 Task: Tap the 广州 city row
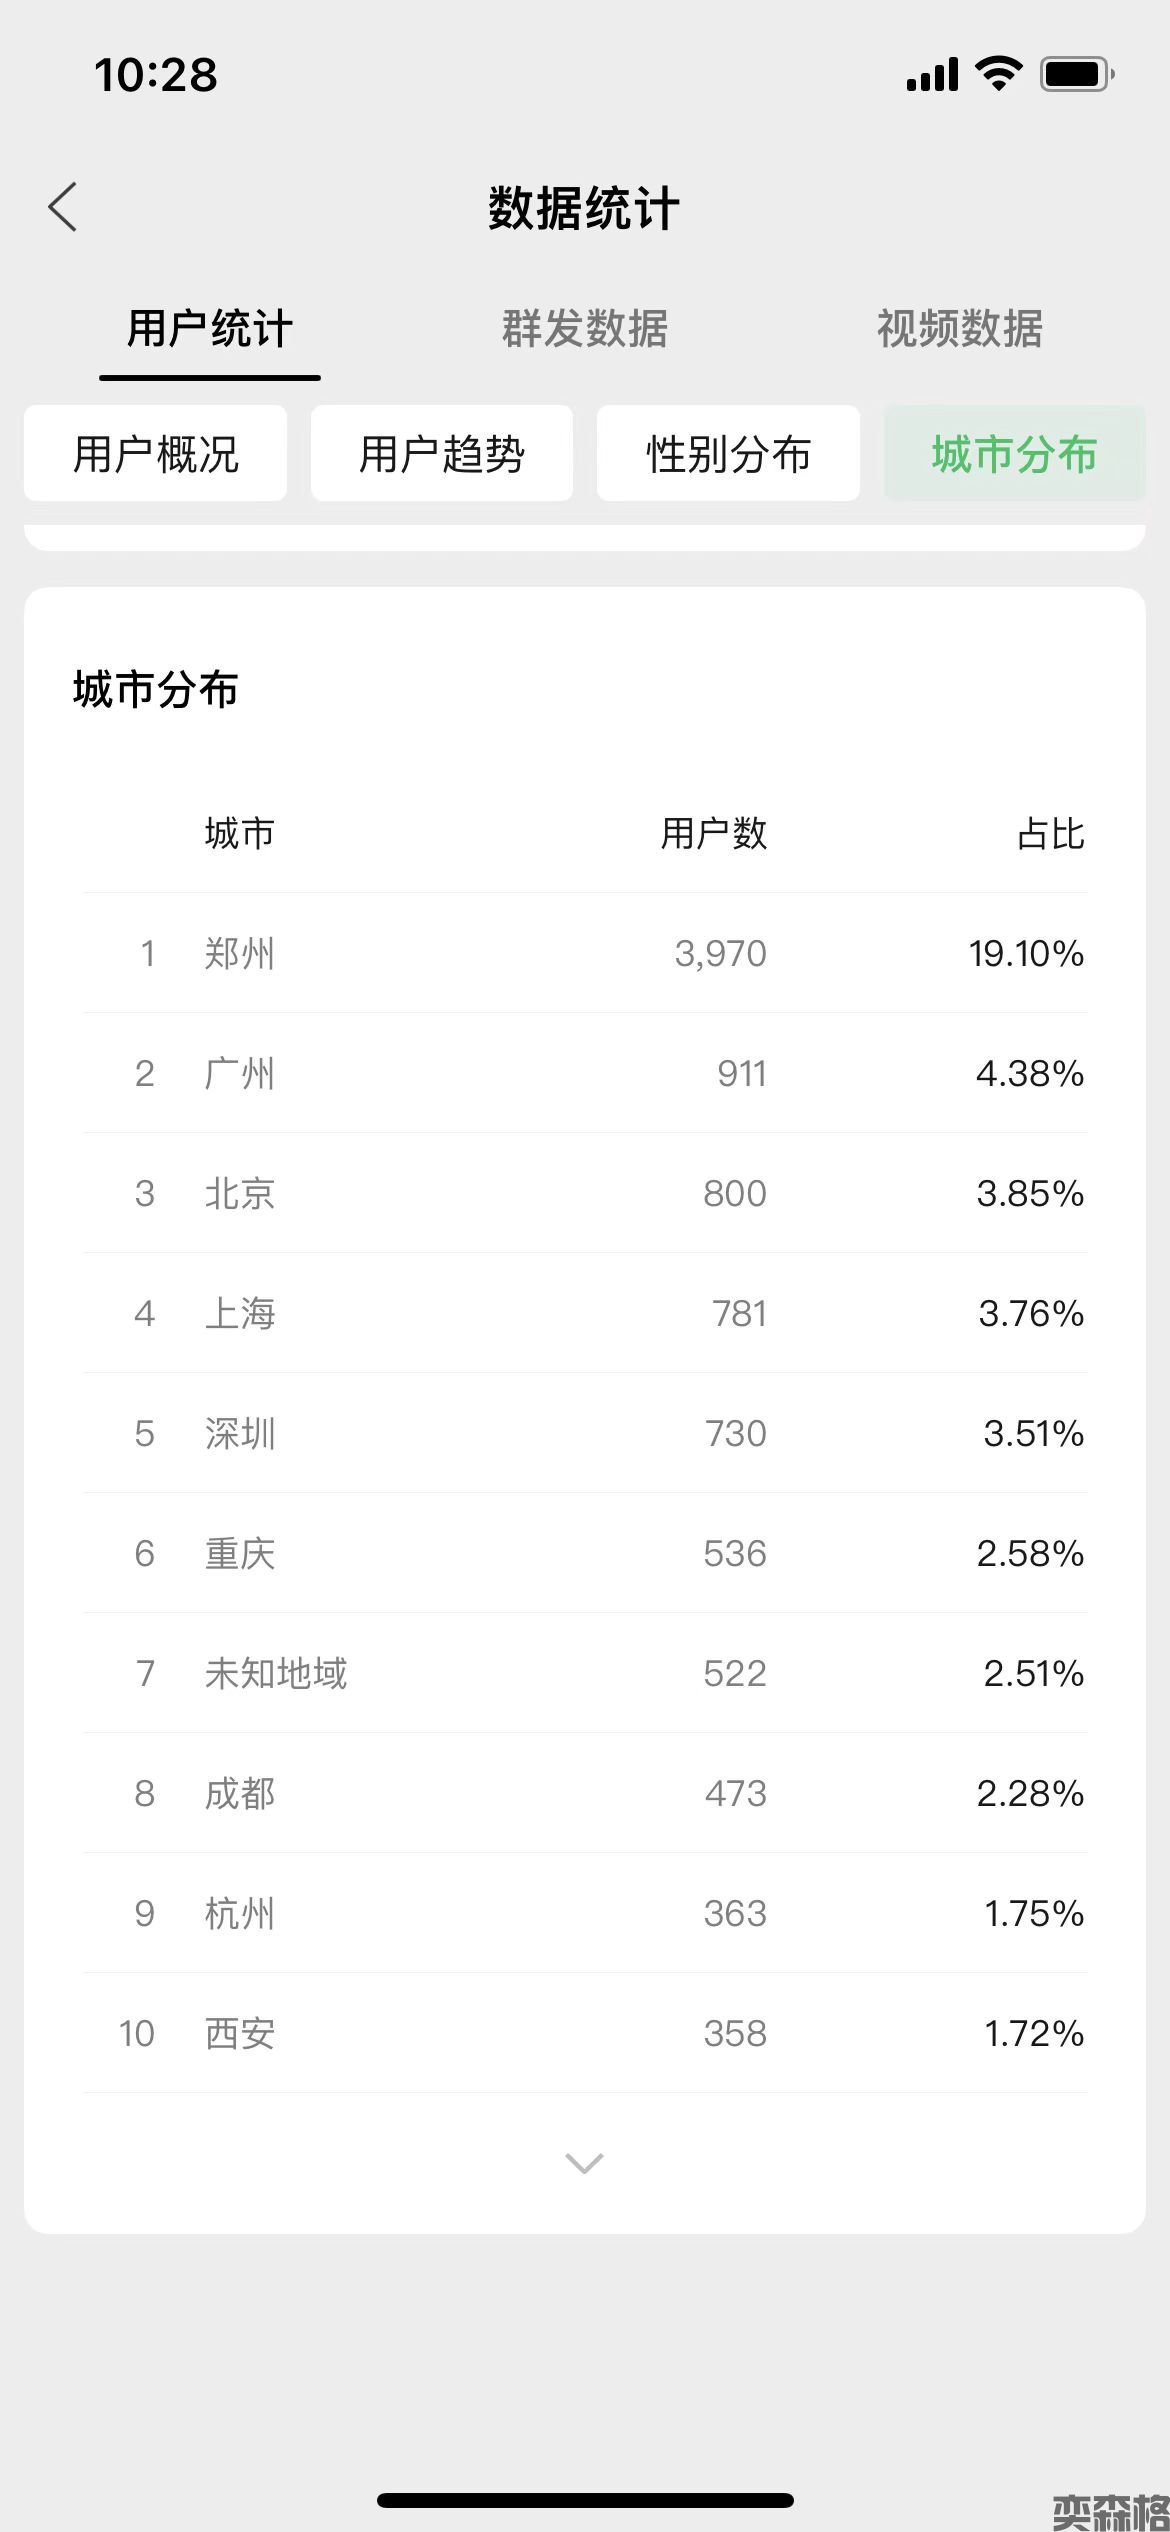tap(585, 1073)
